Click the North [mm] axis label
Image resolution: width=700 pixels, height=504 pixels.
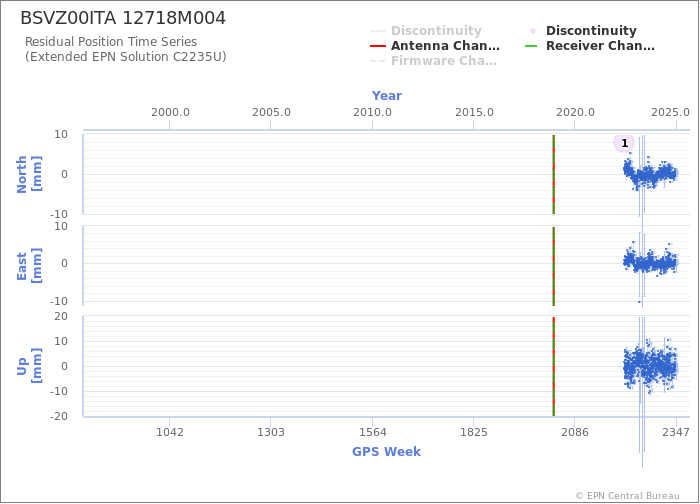tap(29, 174)
